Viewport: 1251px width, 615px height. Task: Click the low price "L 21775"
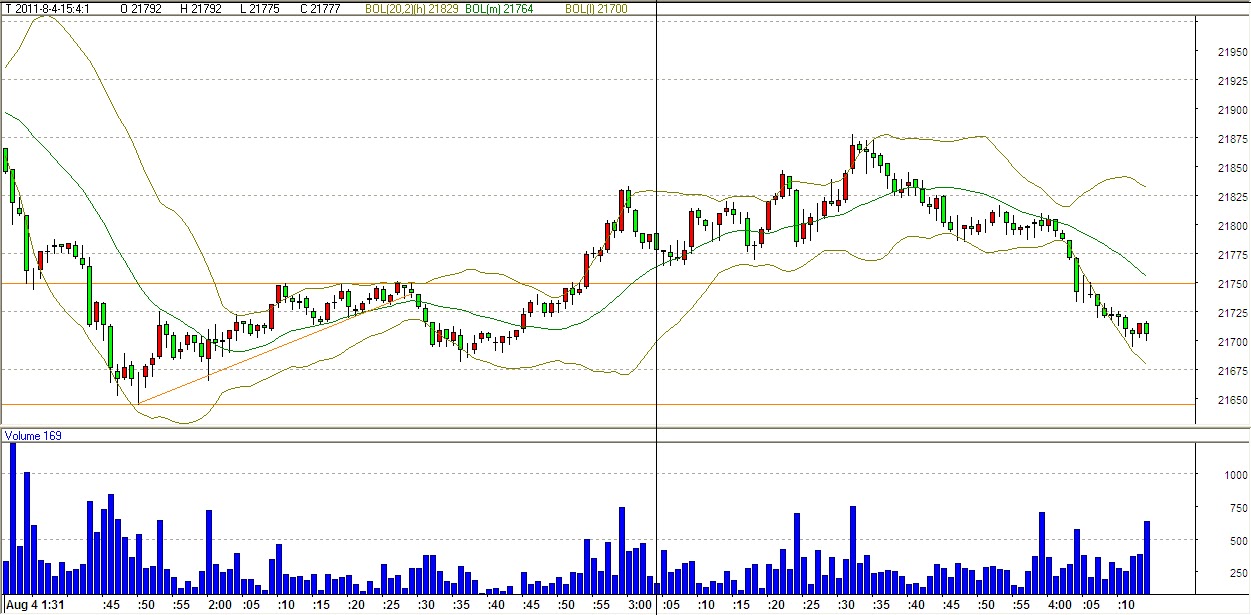(261, 8)
